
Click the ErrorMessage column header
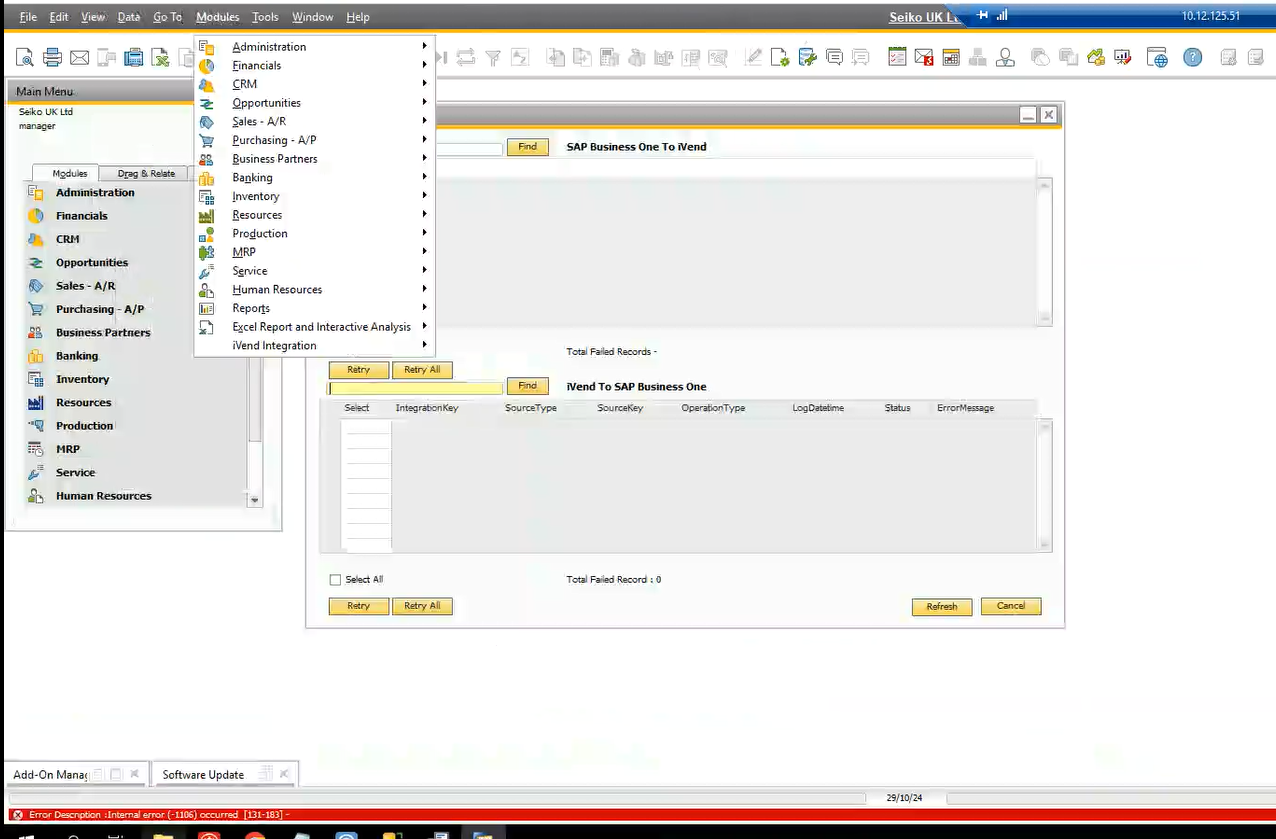point(965,408)
